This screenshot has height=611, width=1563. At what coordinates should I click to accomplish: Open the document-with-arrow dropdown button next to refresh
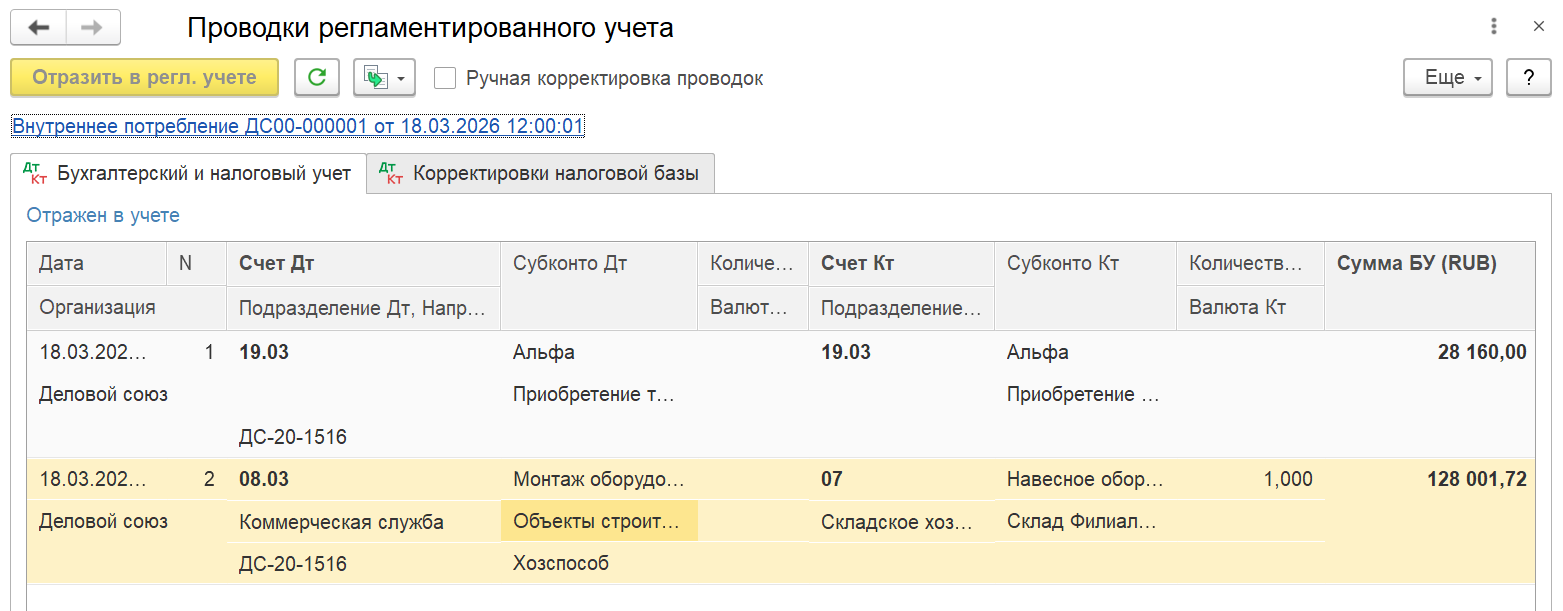point(384,77)
